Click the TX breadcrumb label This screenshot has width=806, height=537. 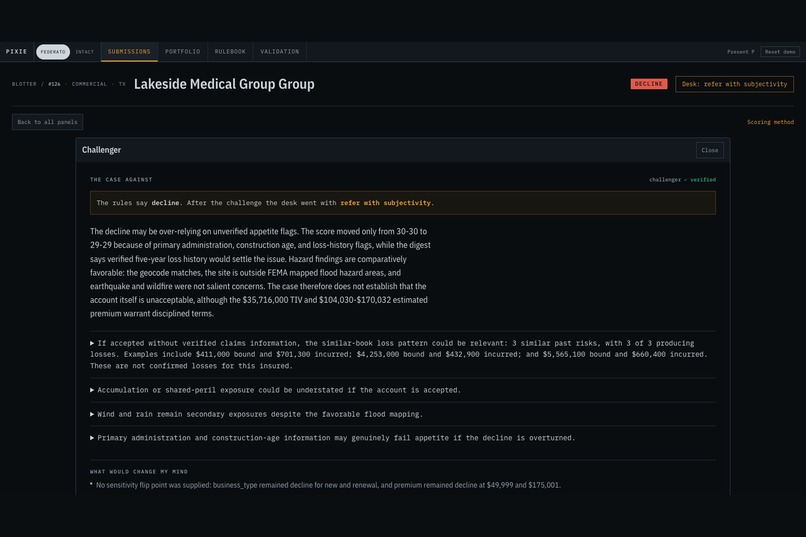click(122, 84)
